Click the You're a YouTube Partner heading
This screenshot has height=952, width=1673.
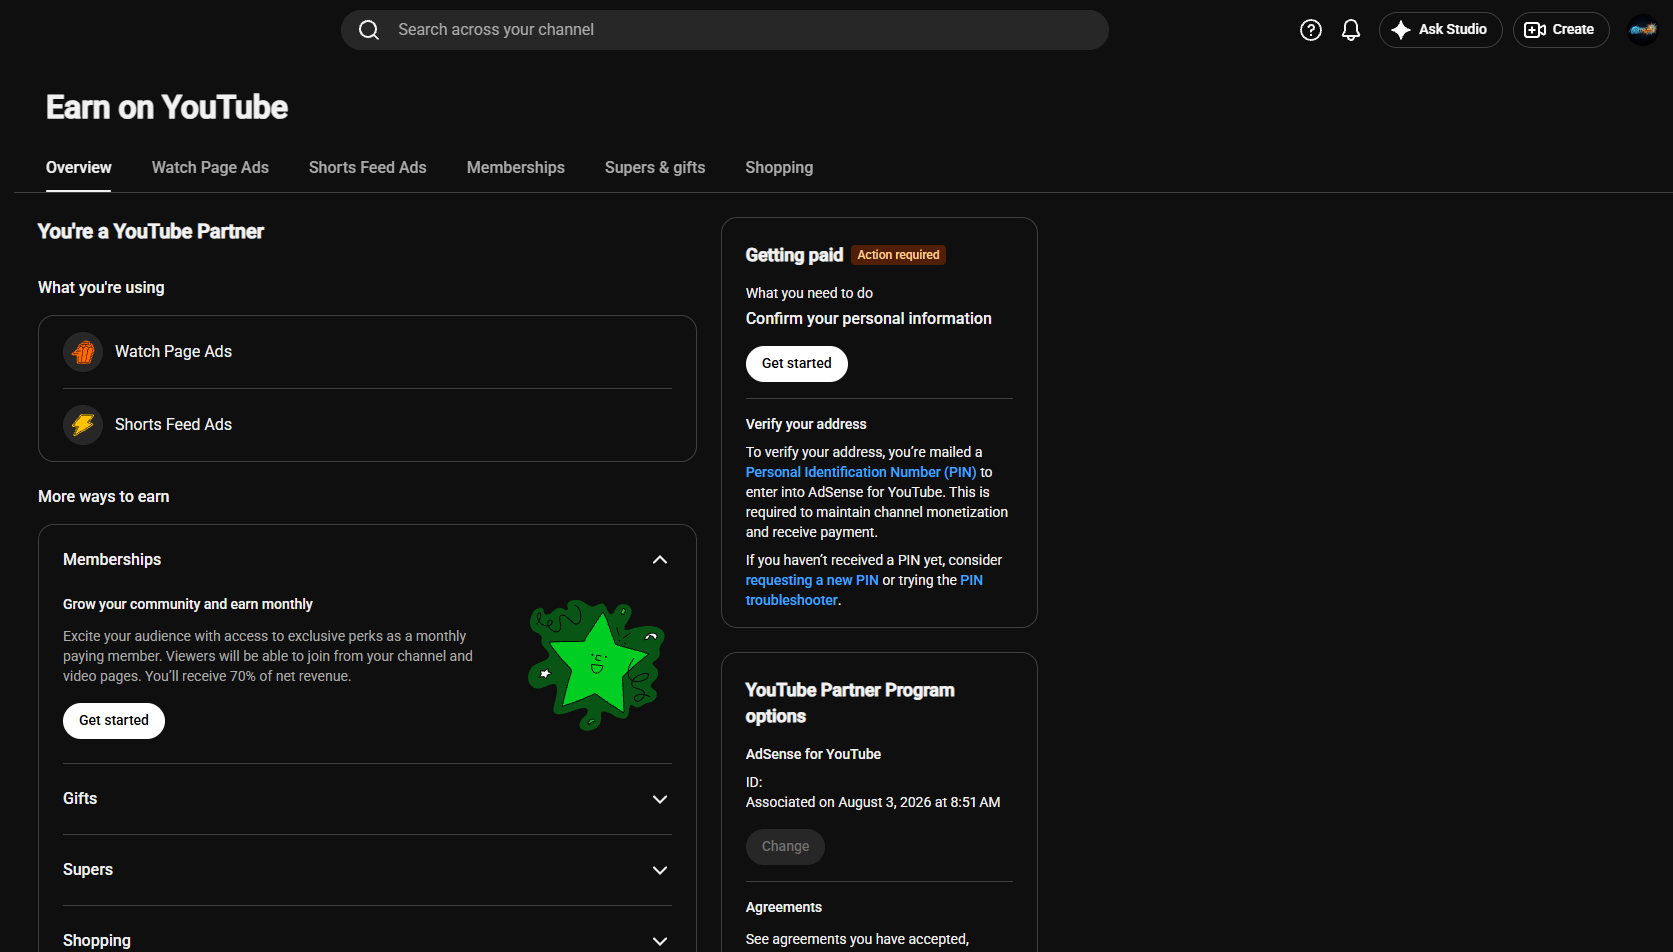(x=151, y=232)
